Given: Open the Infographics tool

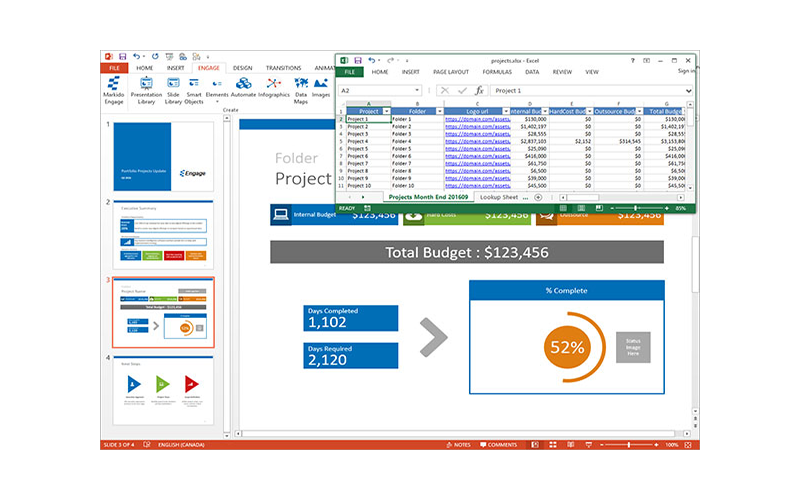Looking at the screenshot, I should pos(273,87).
